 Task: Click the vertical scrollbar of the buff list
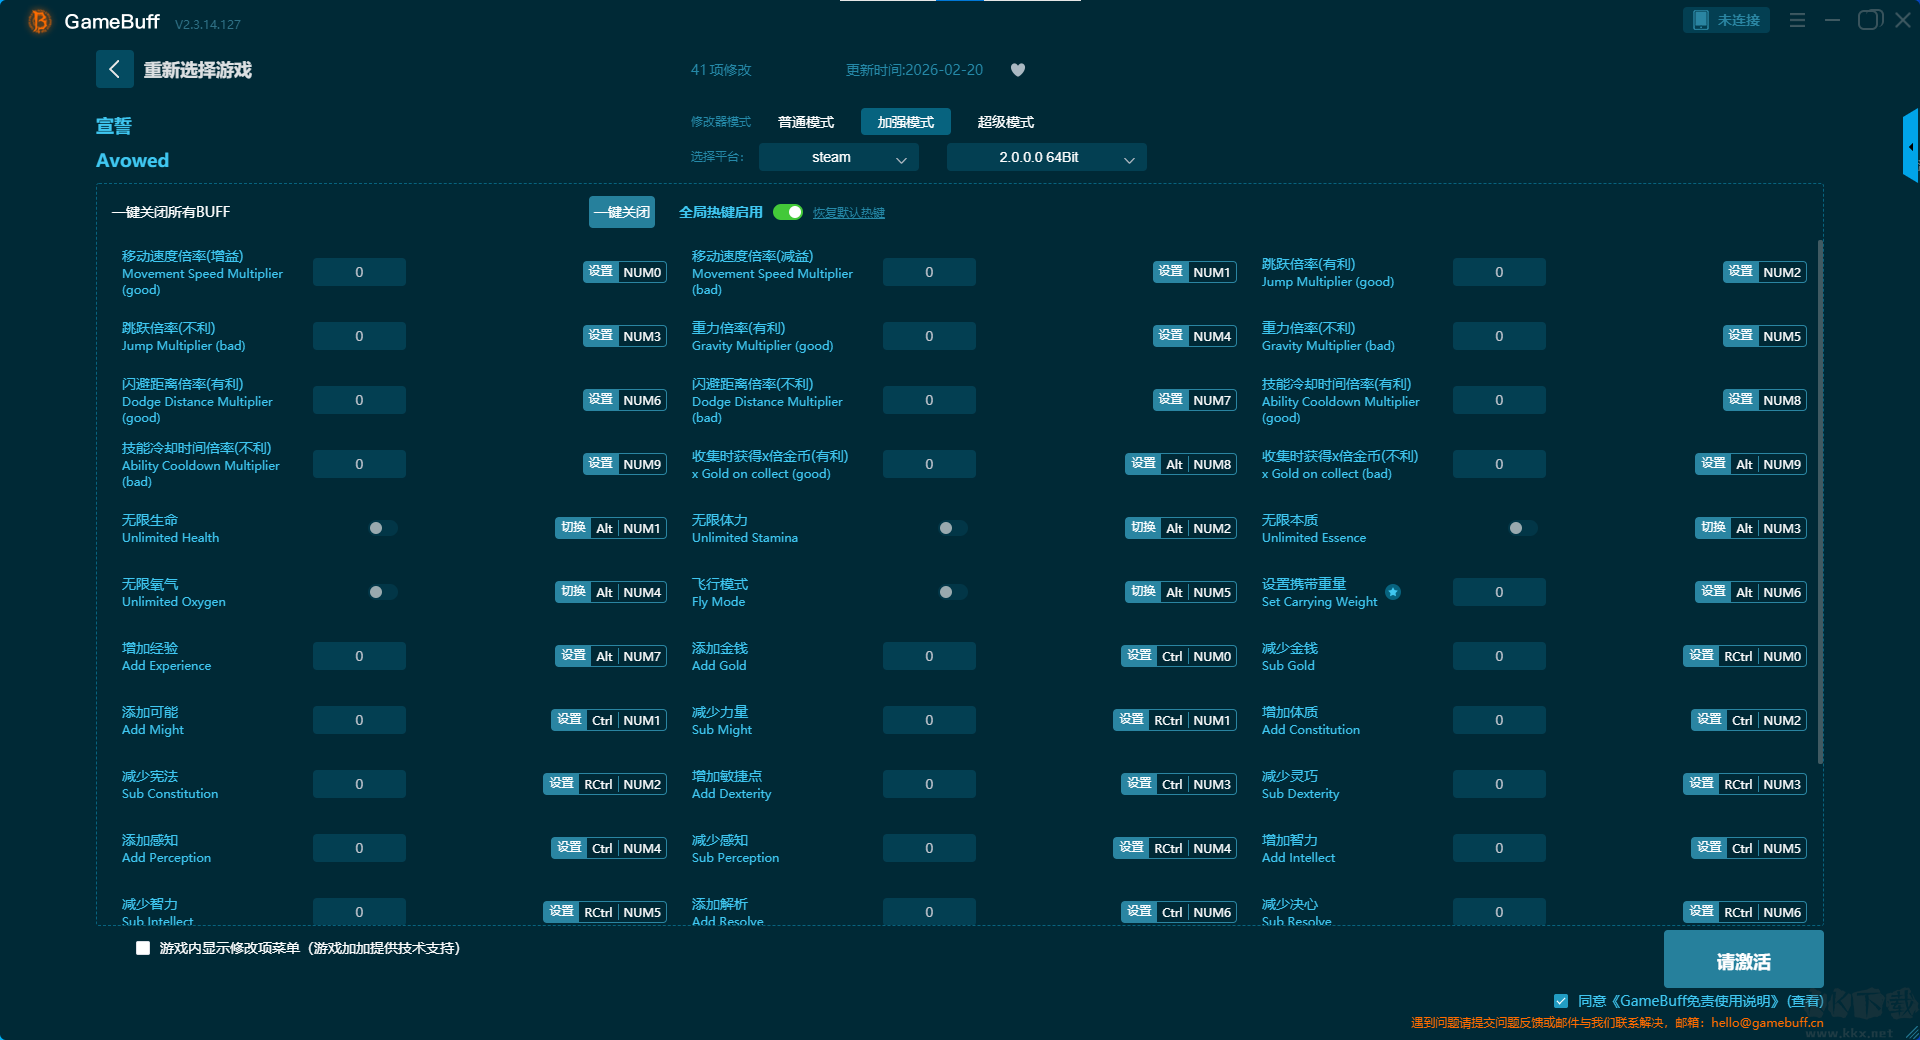pyautogui.click(x=1819, y=500)
